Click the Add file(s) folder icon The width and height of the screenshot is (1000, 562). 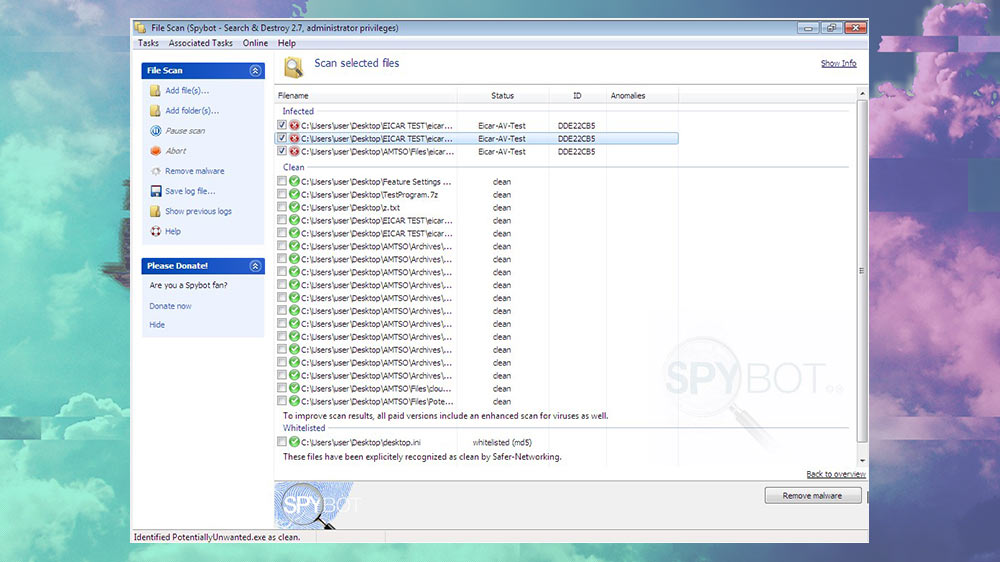coord(155,91)
